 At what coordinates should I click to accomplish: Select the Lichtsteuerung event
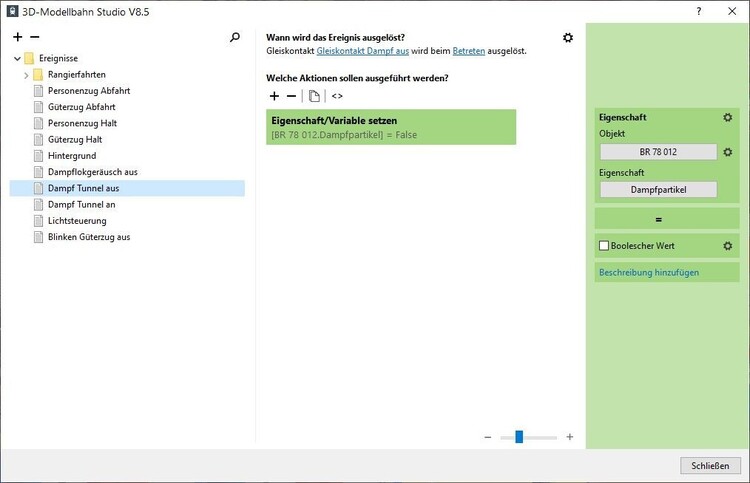pyautogui.click(x=77, y=221)
